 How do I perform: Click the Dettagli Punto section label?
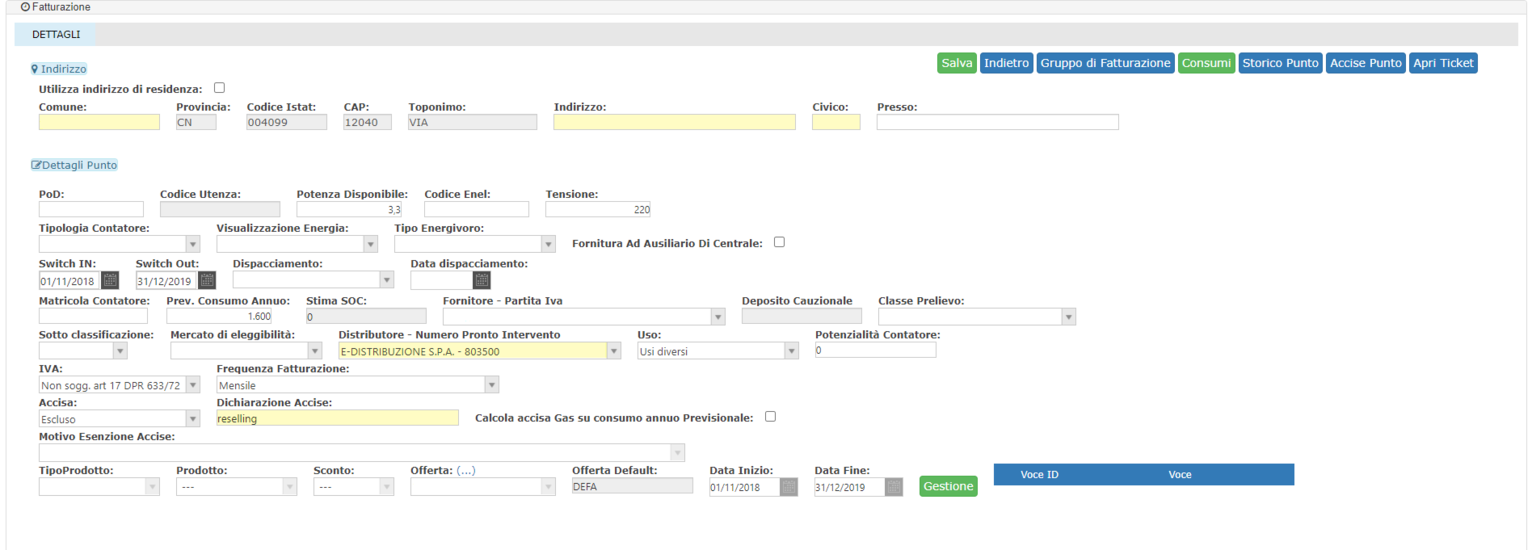tap(74, 165)
